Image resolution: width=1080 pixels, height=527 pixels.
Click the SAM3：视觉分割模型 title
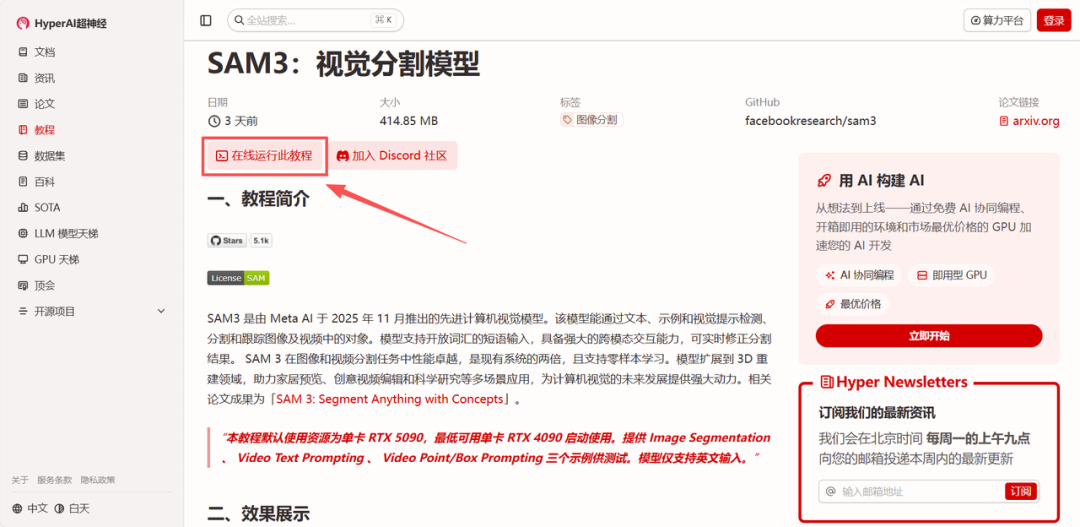tap(343, 65)
